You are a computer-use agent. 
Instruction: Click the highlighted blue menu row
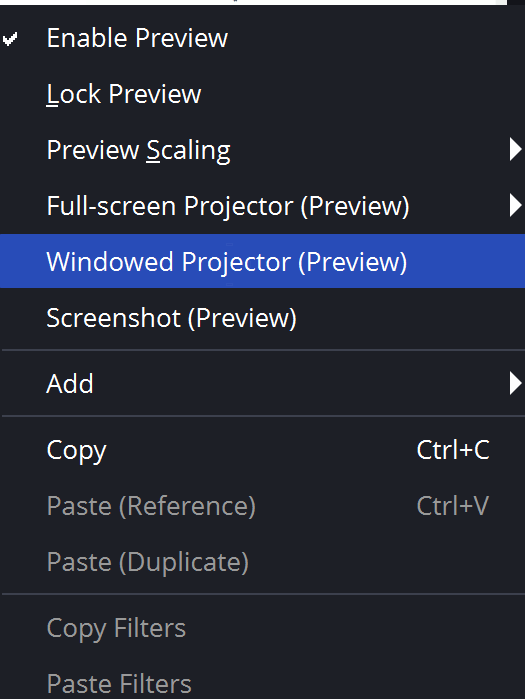[262, 261]
